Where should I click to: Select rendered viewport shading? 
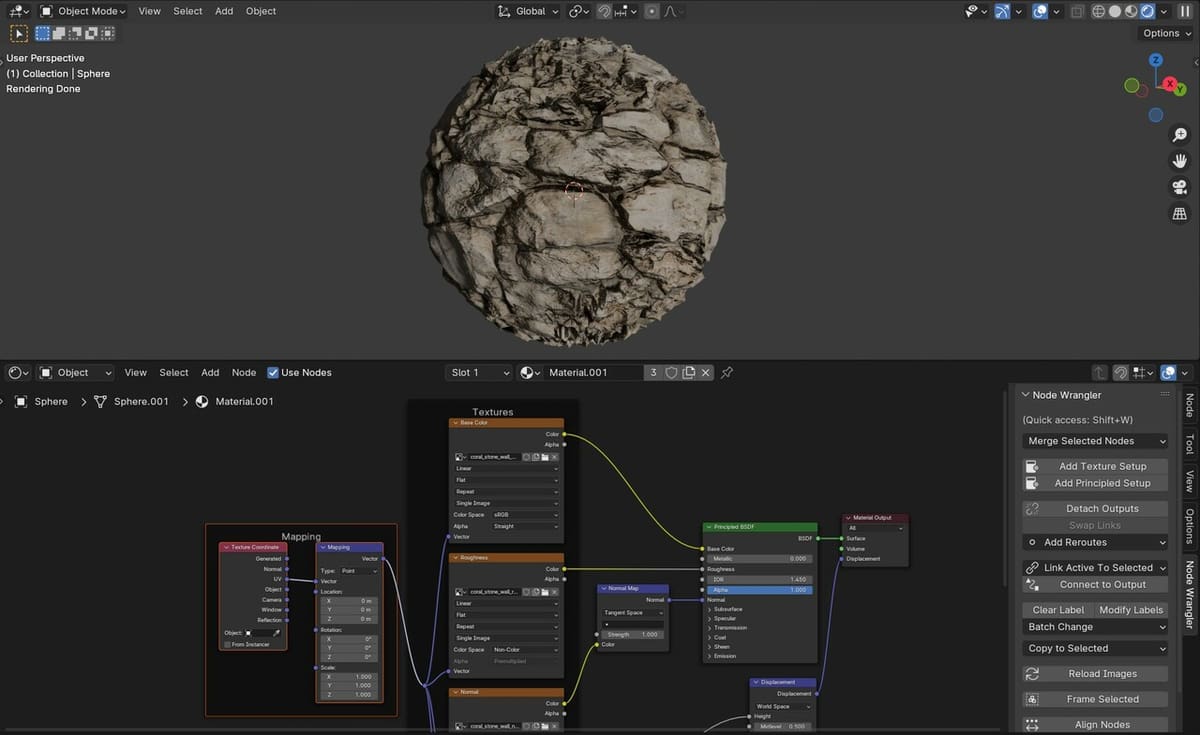click(x=1147, y=12)
